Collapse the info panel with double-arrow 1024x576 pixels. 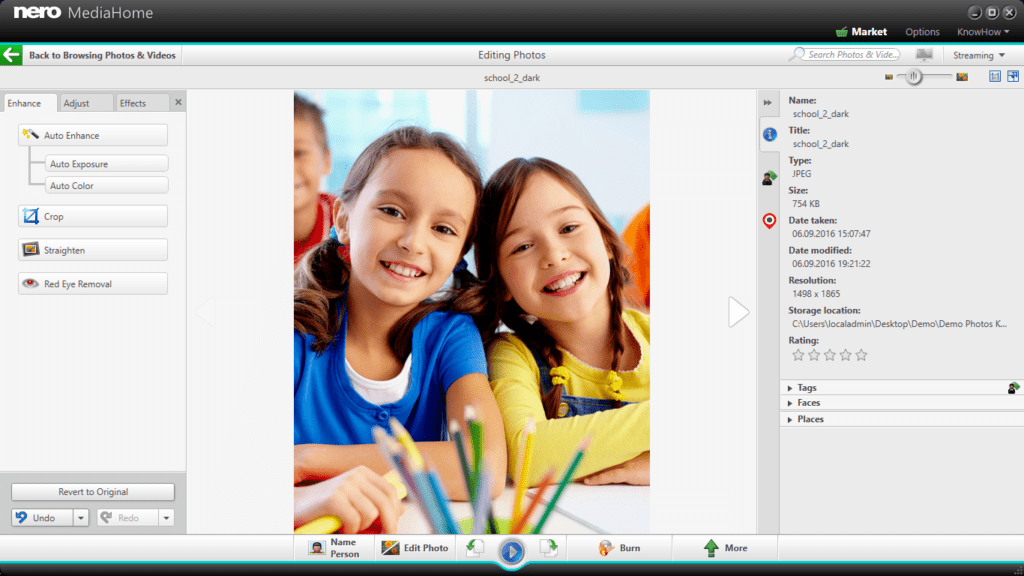768,103
